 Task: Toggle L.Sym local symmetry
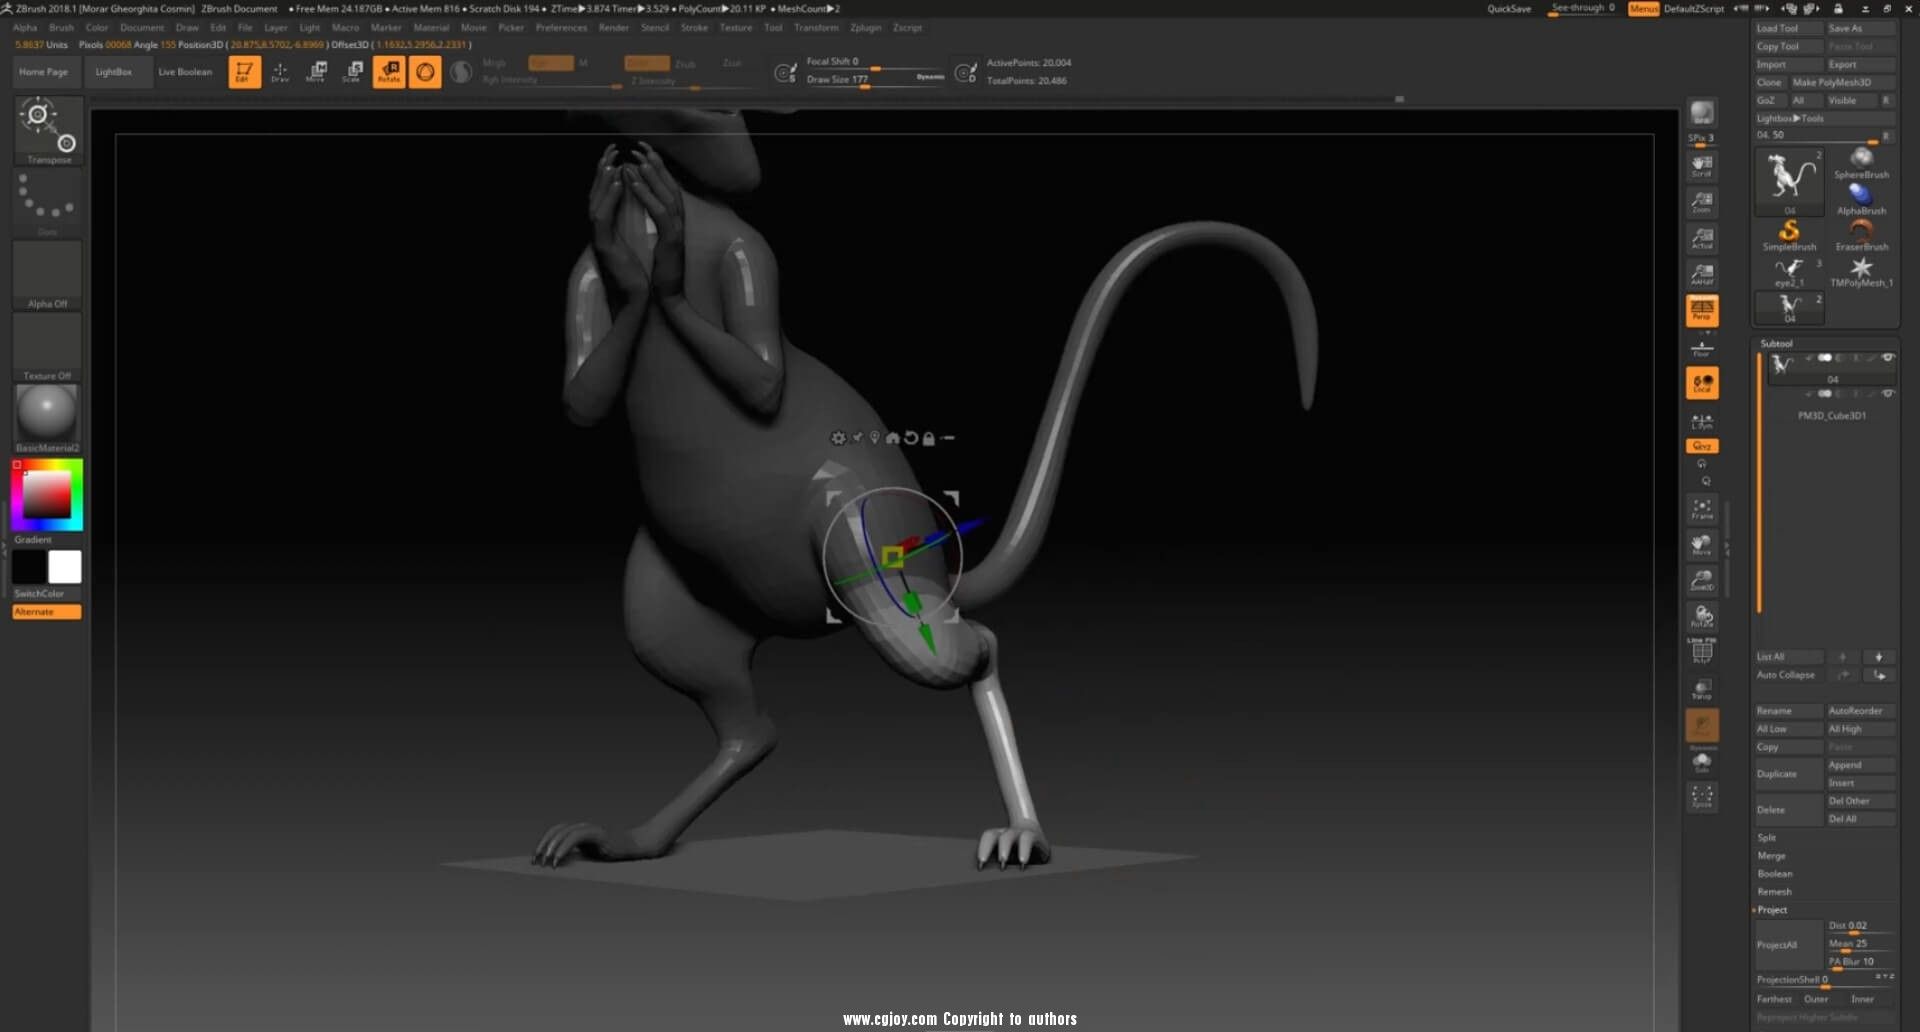pos(1702,422)
